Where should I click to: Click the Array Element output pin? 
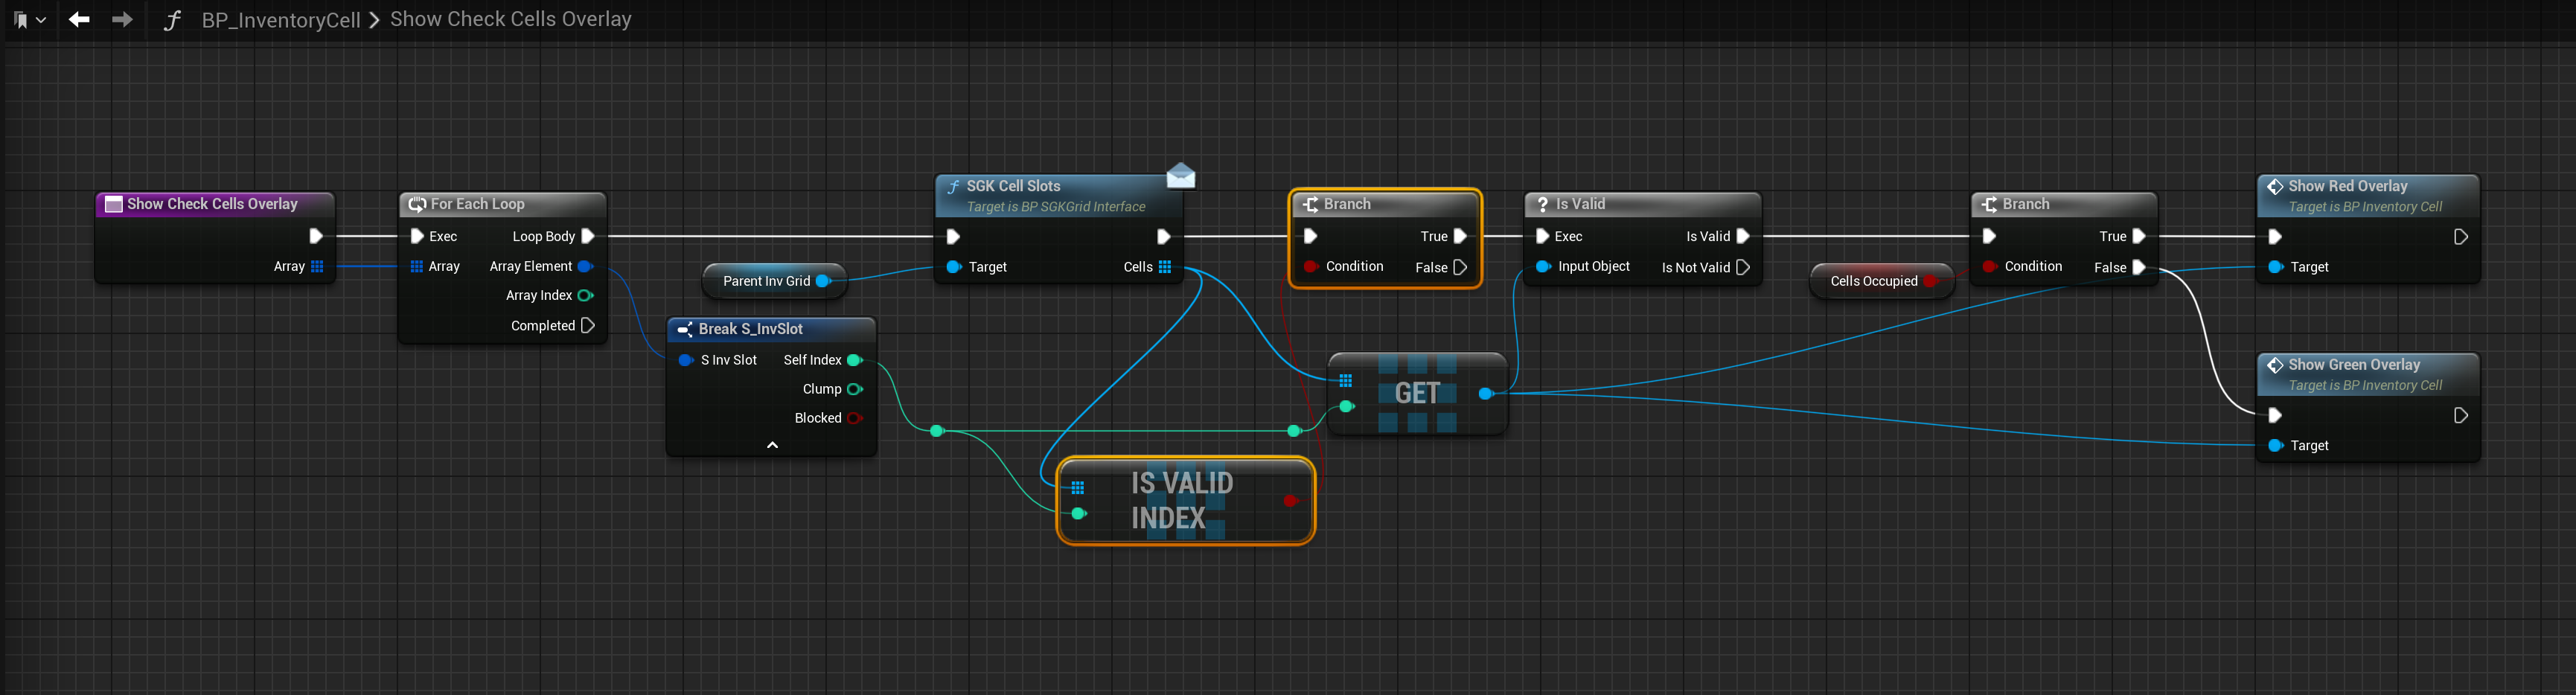click(585, 266)
